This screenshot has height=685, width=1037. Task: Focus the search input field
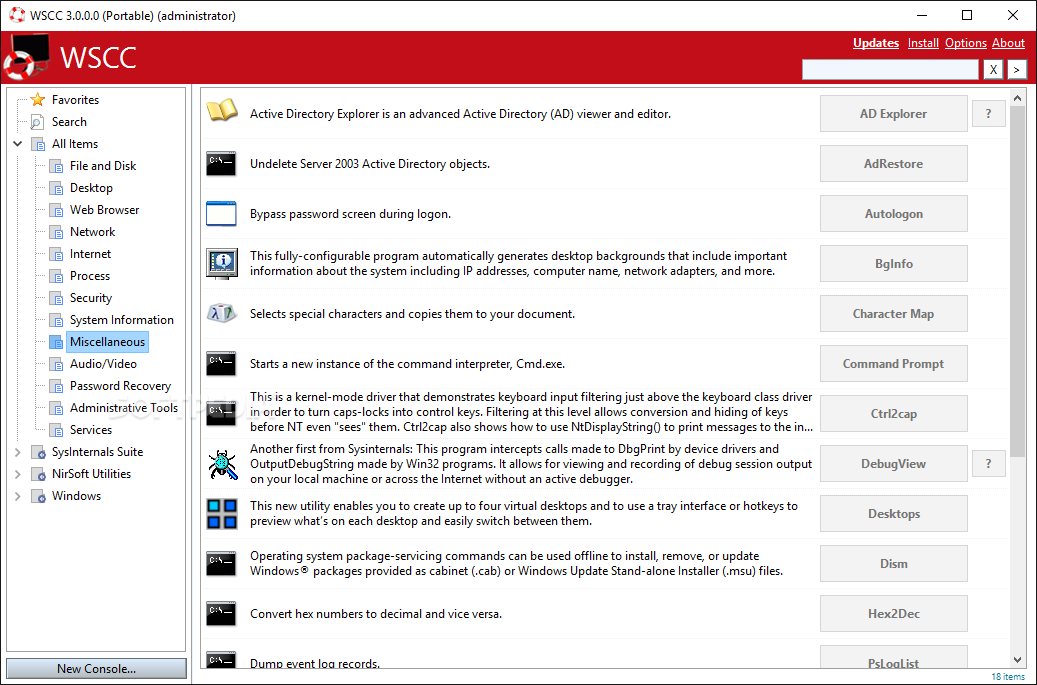pos(890,69)
